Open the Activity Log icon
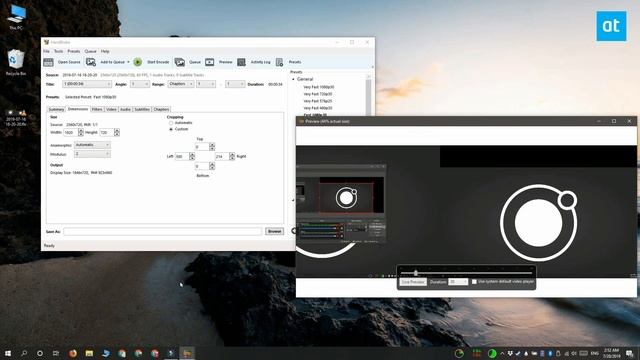Viewport: 640px width, 360px height. pos(241,62)
